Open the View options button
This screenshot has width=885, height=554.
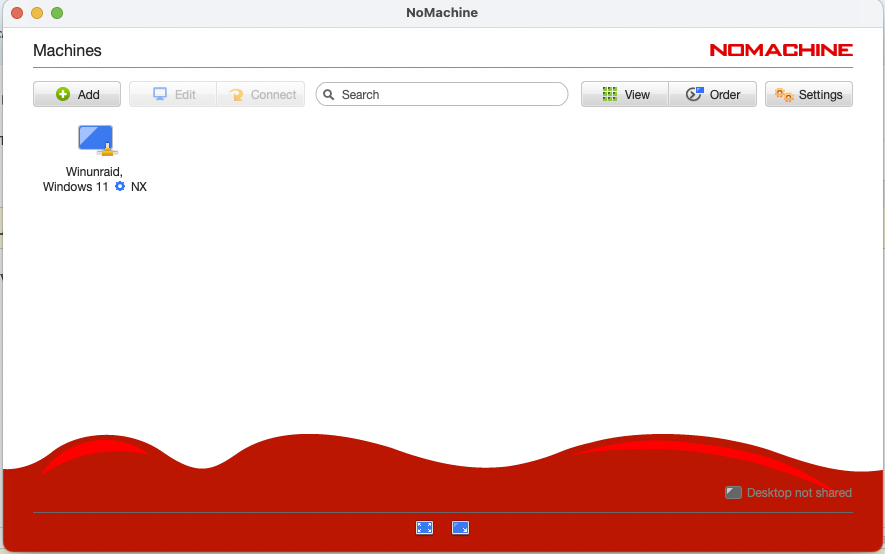click(625, 94)
